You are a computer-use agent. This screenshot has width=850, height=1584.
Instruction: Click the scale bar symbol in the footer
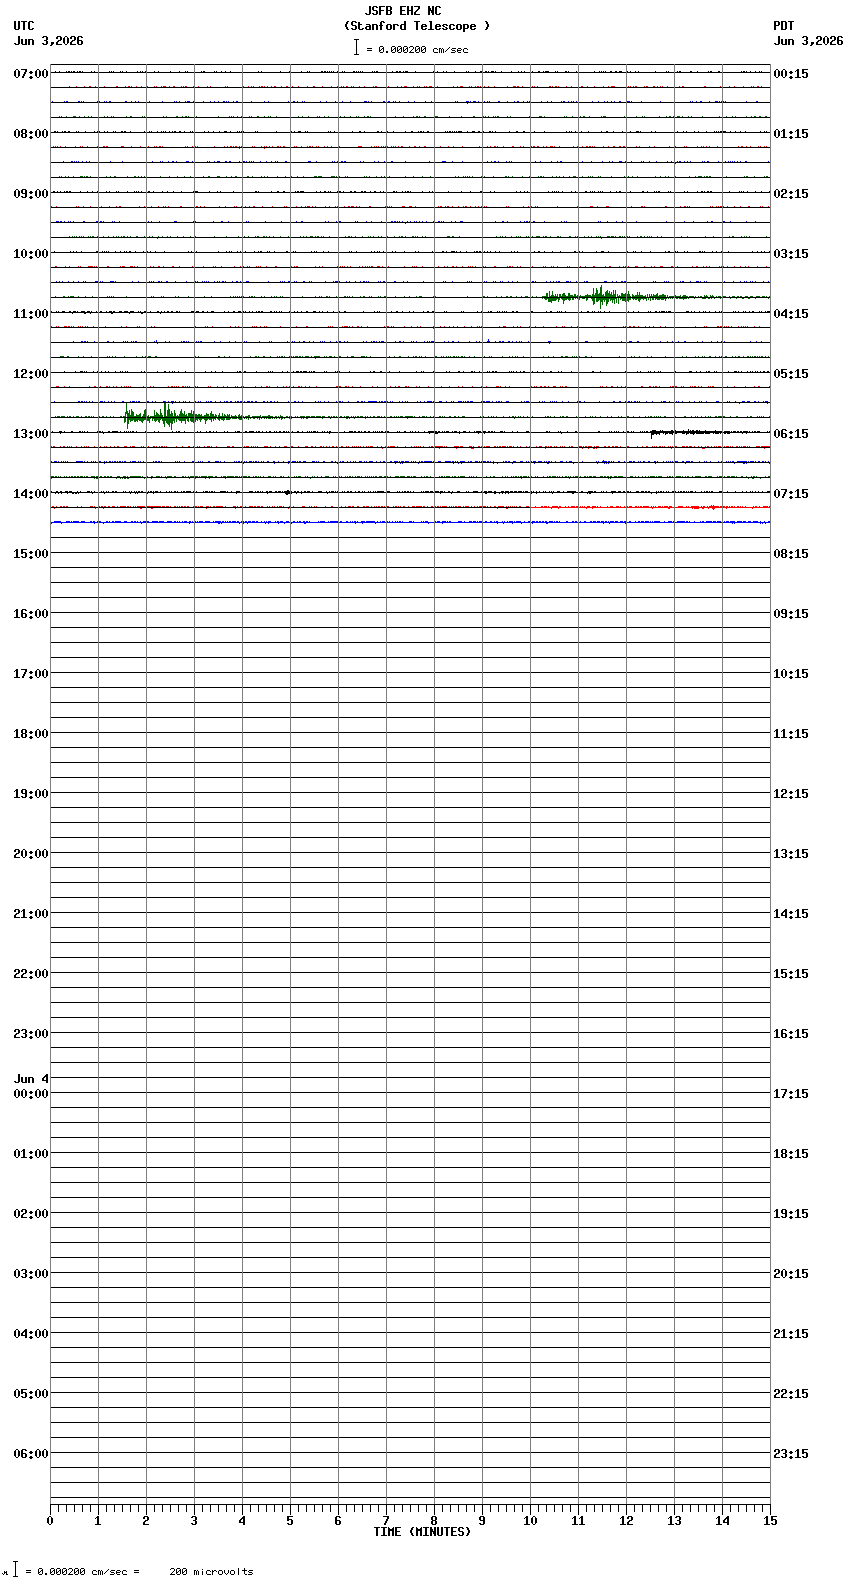tap(15, 1570)
